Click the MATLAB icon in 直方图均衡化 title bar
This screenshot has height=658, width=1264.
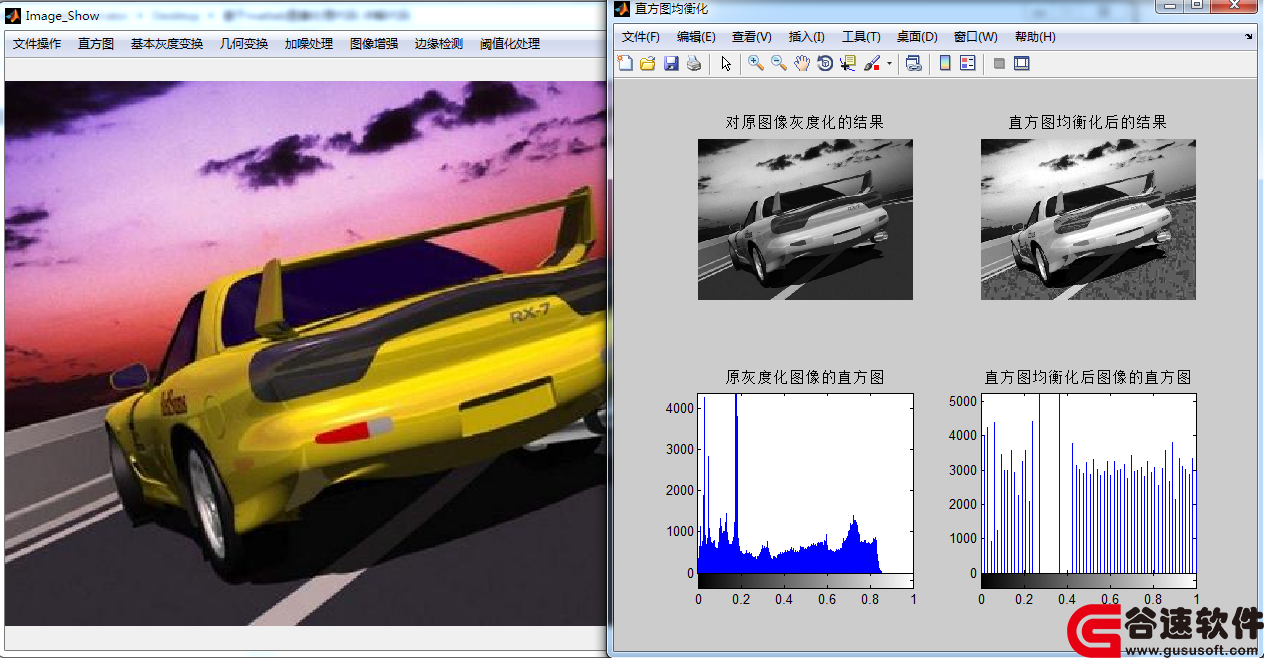[622, 8]
